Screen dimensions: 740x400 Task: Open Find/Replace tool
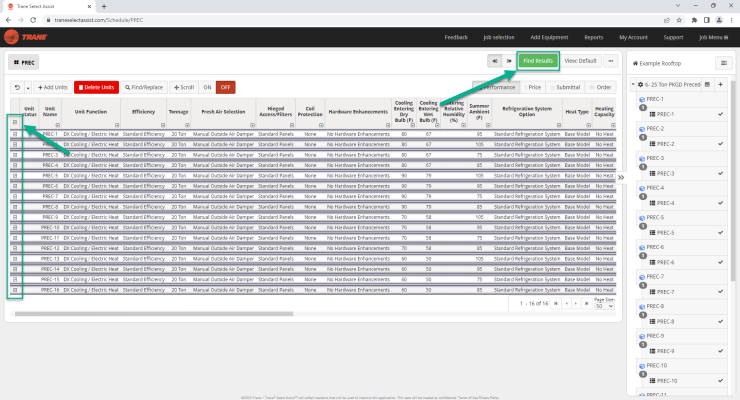144,87
